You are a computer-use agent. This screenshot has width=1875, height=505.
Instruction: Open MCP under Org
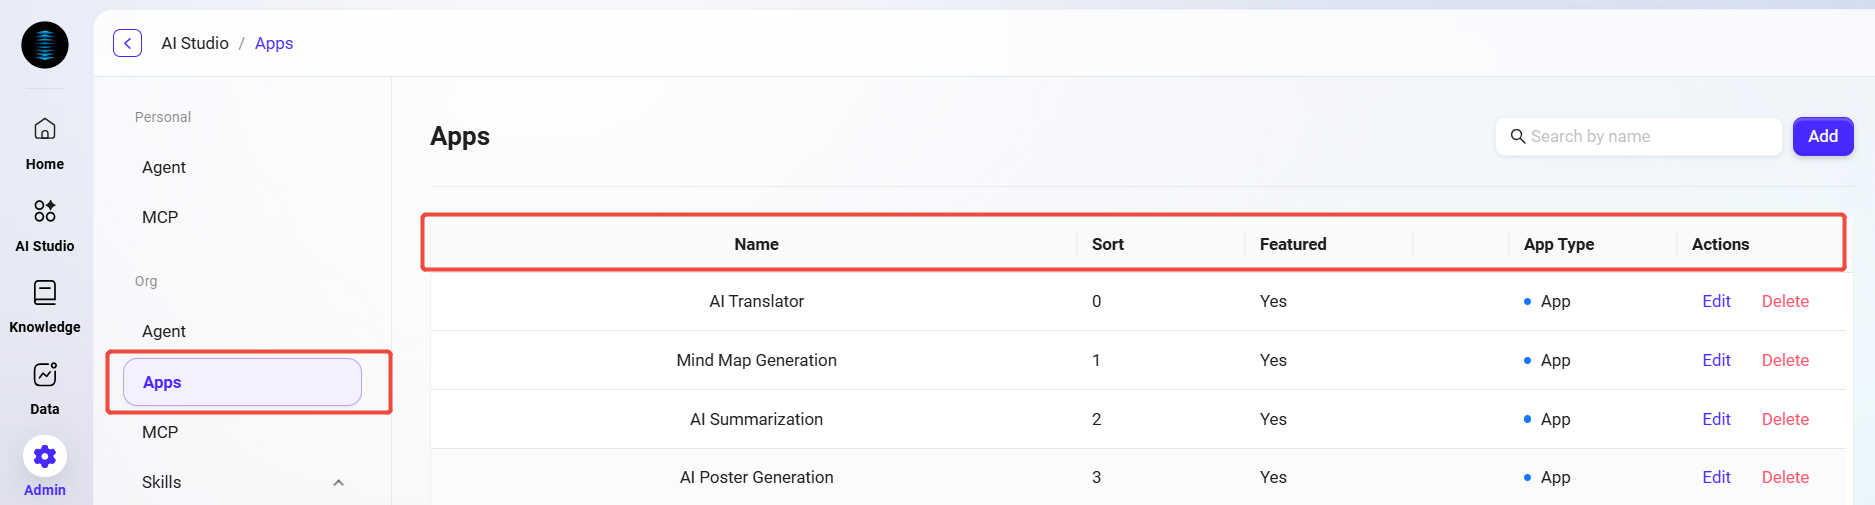(x=160, y=432)
